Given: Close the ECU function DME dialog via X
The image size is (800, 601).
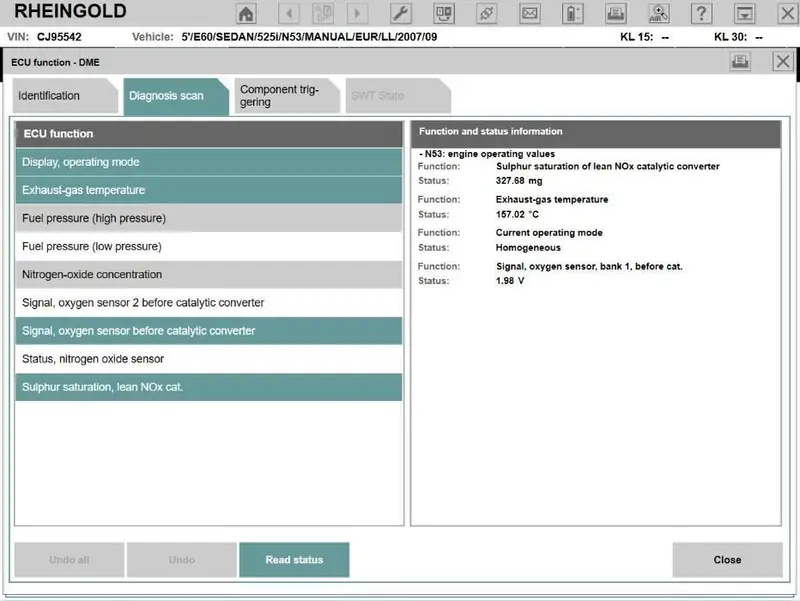Looking at the screenshot, I should pyautogui.click(x=783, y=62).
